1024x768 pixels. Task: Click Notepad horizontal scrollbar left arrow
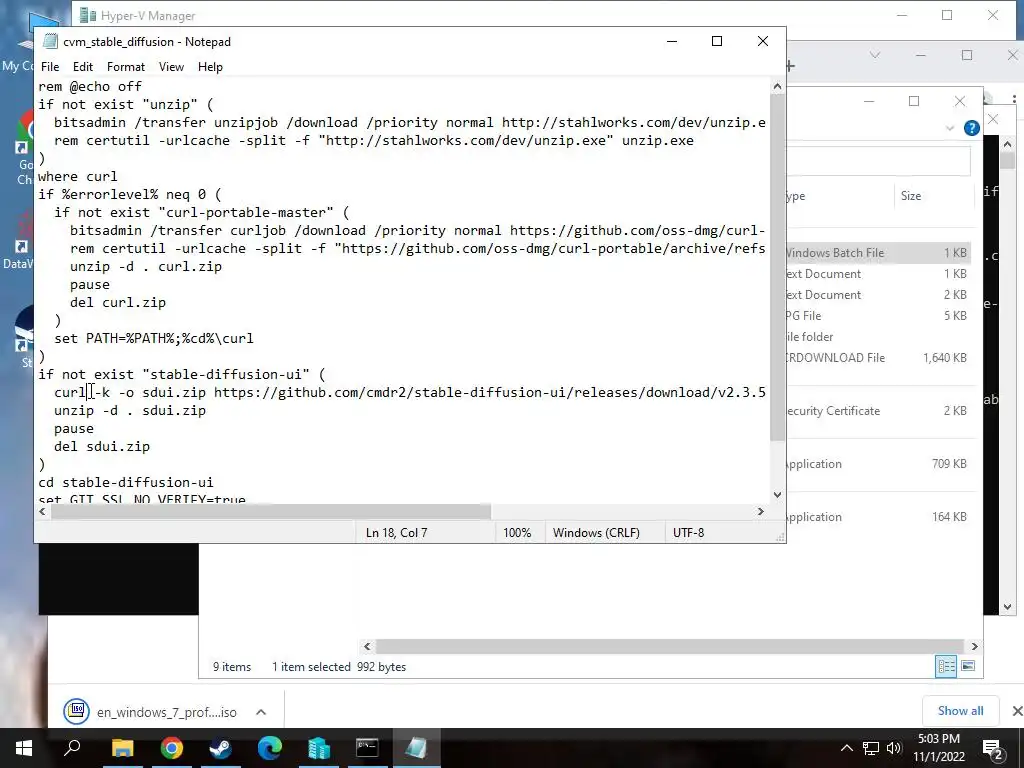click(42, 511)
